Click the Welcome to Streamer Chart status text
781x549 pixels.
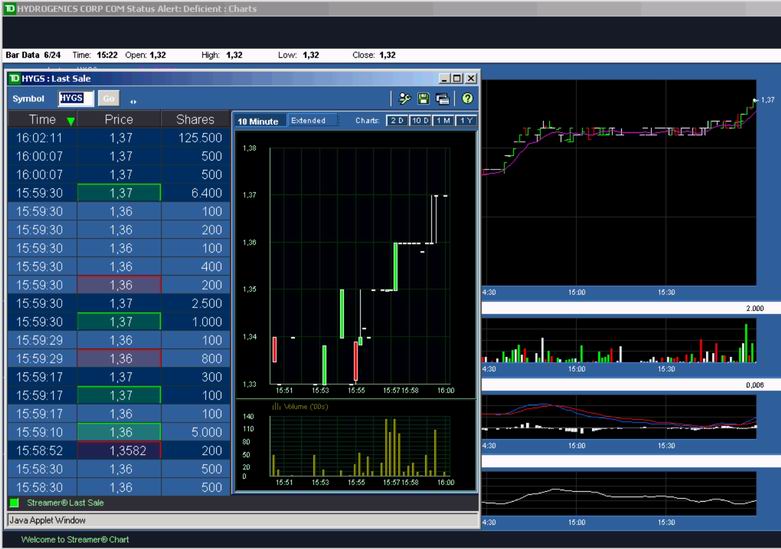pyautogui.click(x=75, y=540)
